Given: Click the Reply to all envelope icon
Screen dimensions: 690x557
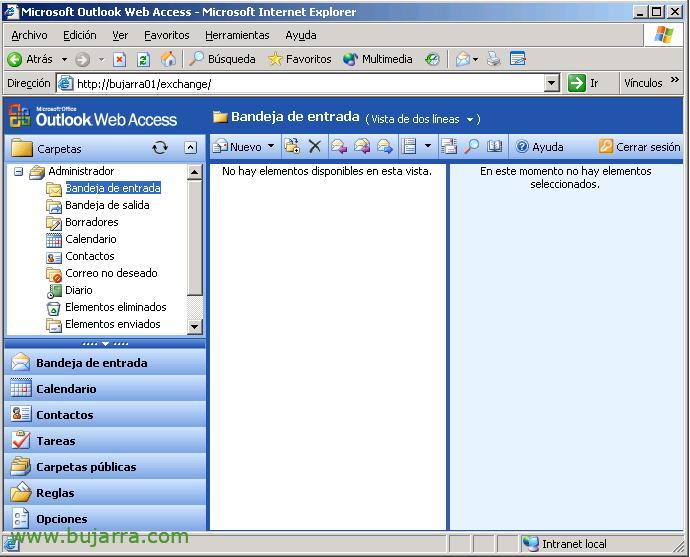Looking at the screenshot, I should (x=362, y=147).
